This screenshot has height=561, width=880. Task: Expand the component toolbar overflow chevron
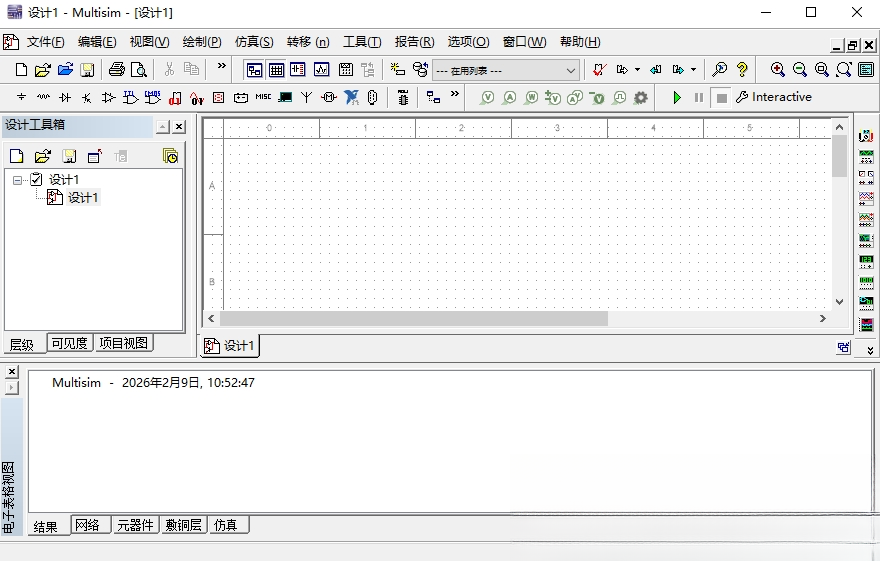(x=455, y=94)
